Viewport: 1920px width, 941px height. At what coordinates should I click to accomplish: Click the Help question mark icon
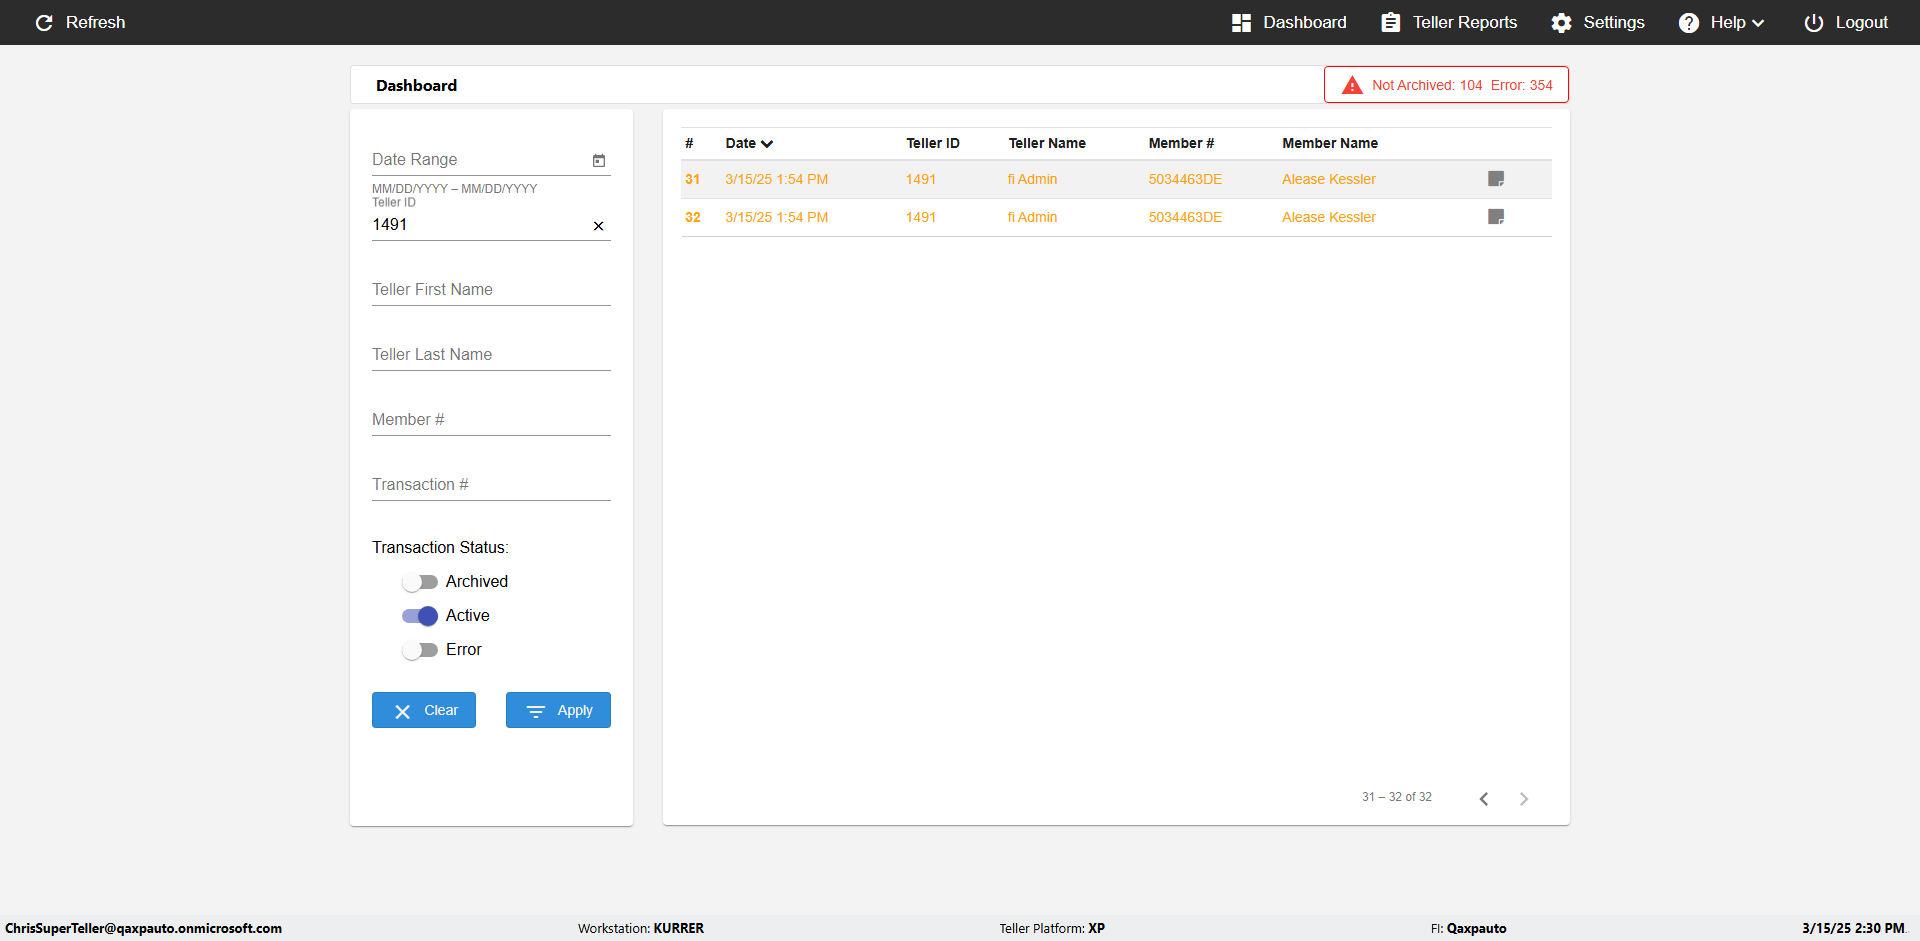click(1689, 22)
